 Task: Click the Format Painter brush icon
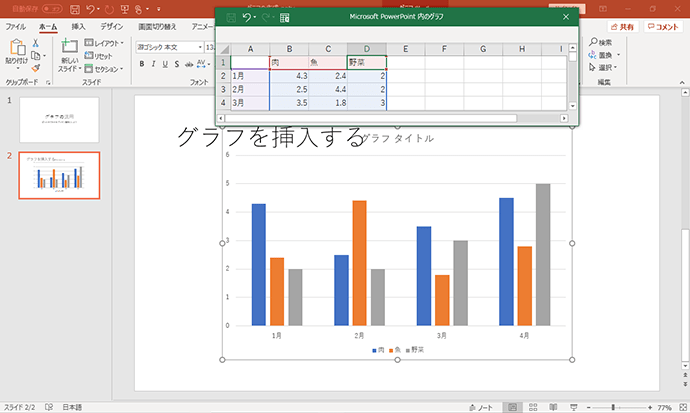click(36, 68)
